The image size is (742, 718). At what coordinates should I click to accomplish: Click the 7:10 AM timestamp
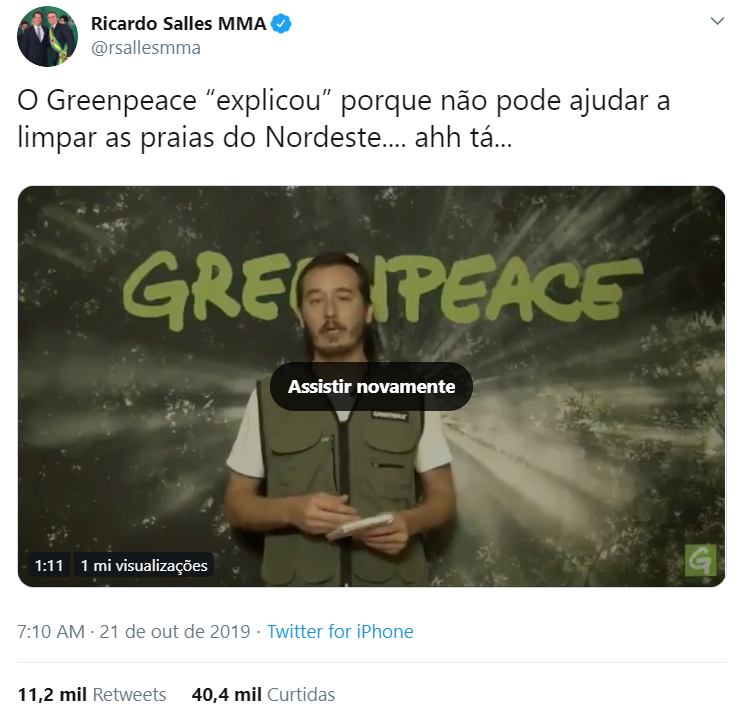51,631
